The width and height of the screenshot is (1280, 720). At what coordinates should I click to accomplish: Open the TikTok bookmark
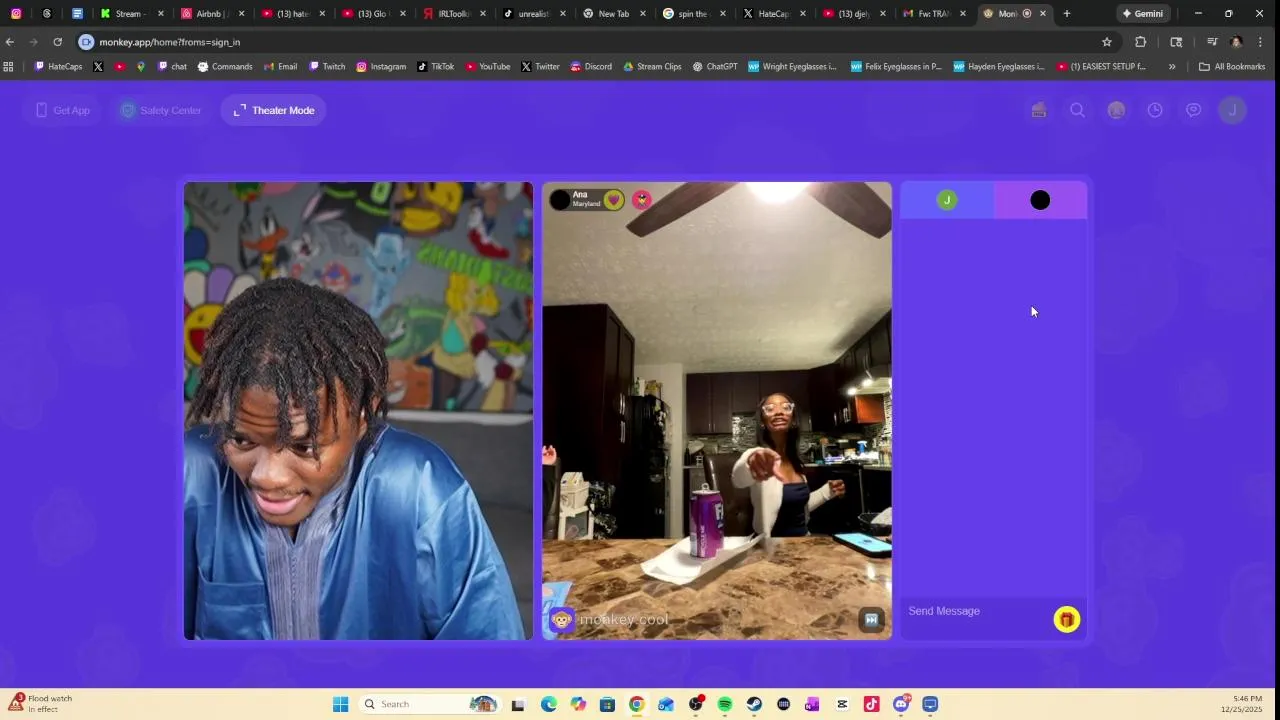pos(436,67)
